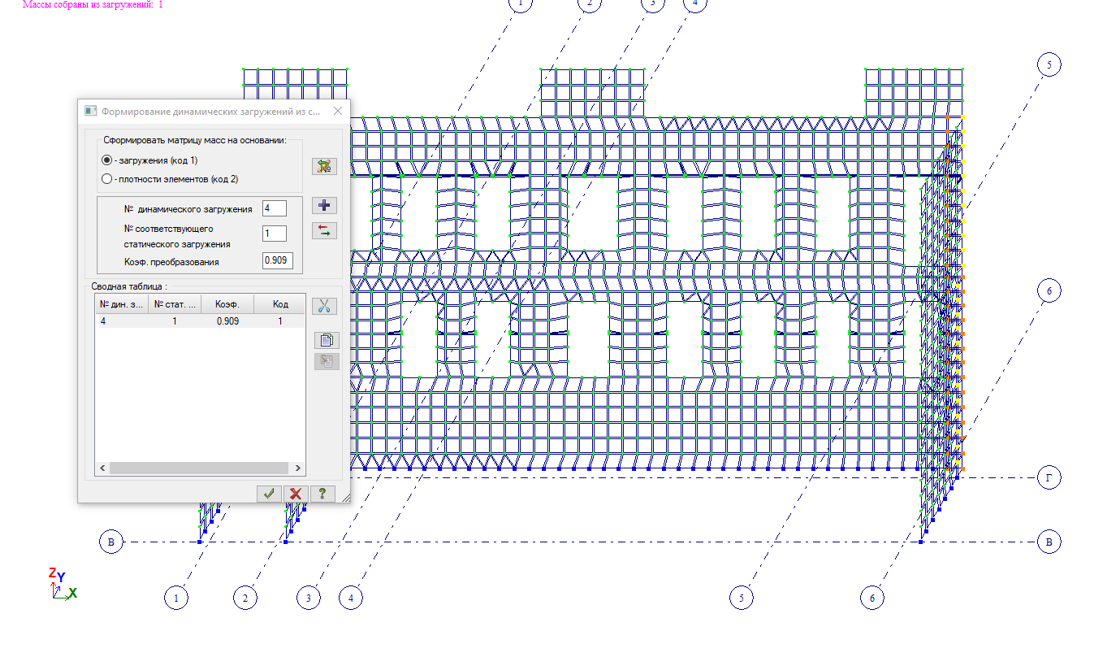Viewport: 1100px width, 652px height.
Task: Click the № динамического загружения field
Action: (274, 208)
